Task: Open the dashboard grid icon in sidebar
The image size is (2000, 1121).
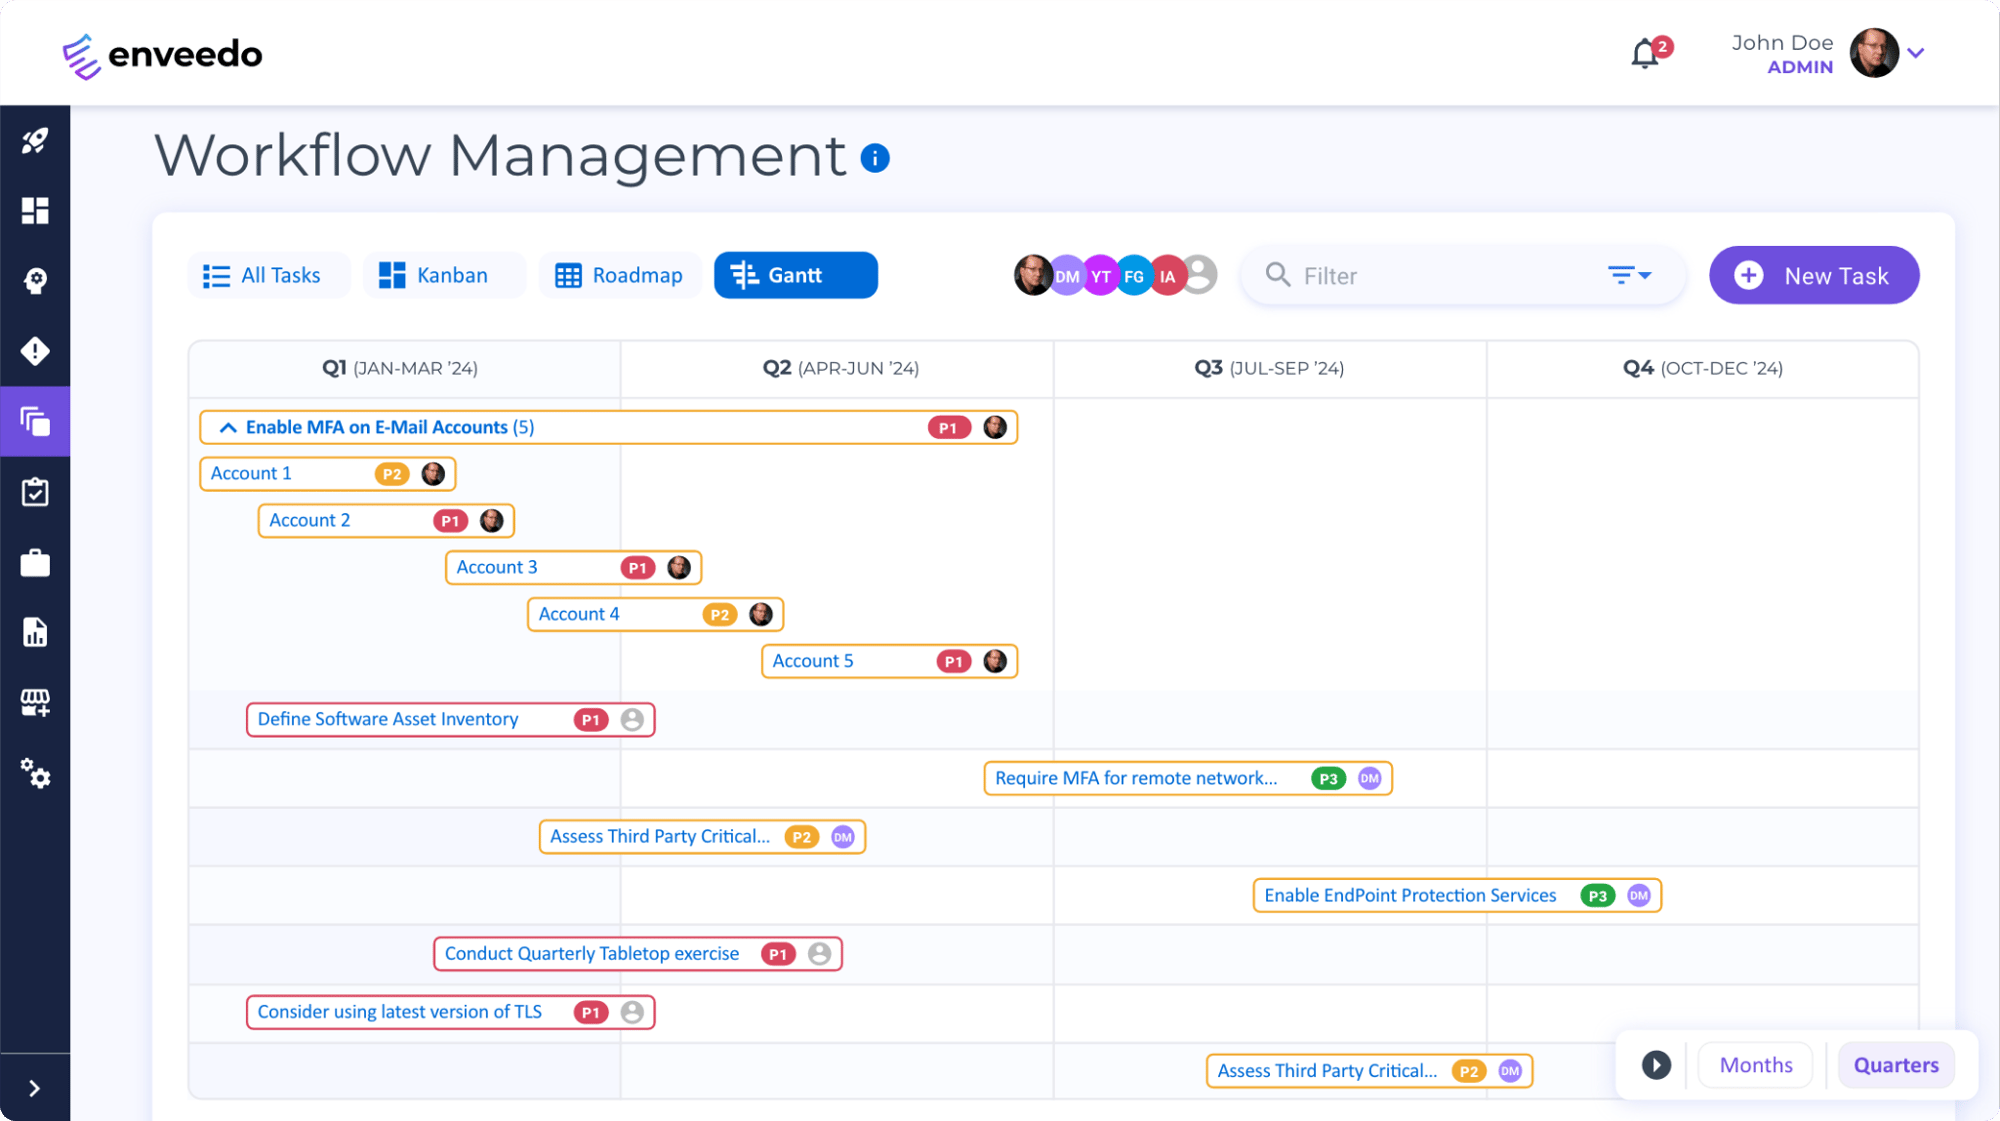Action: coord(36,211)
